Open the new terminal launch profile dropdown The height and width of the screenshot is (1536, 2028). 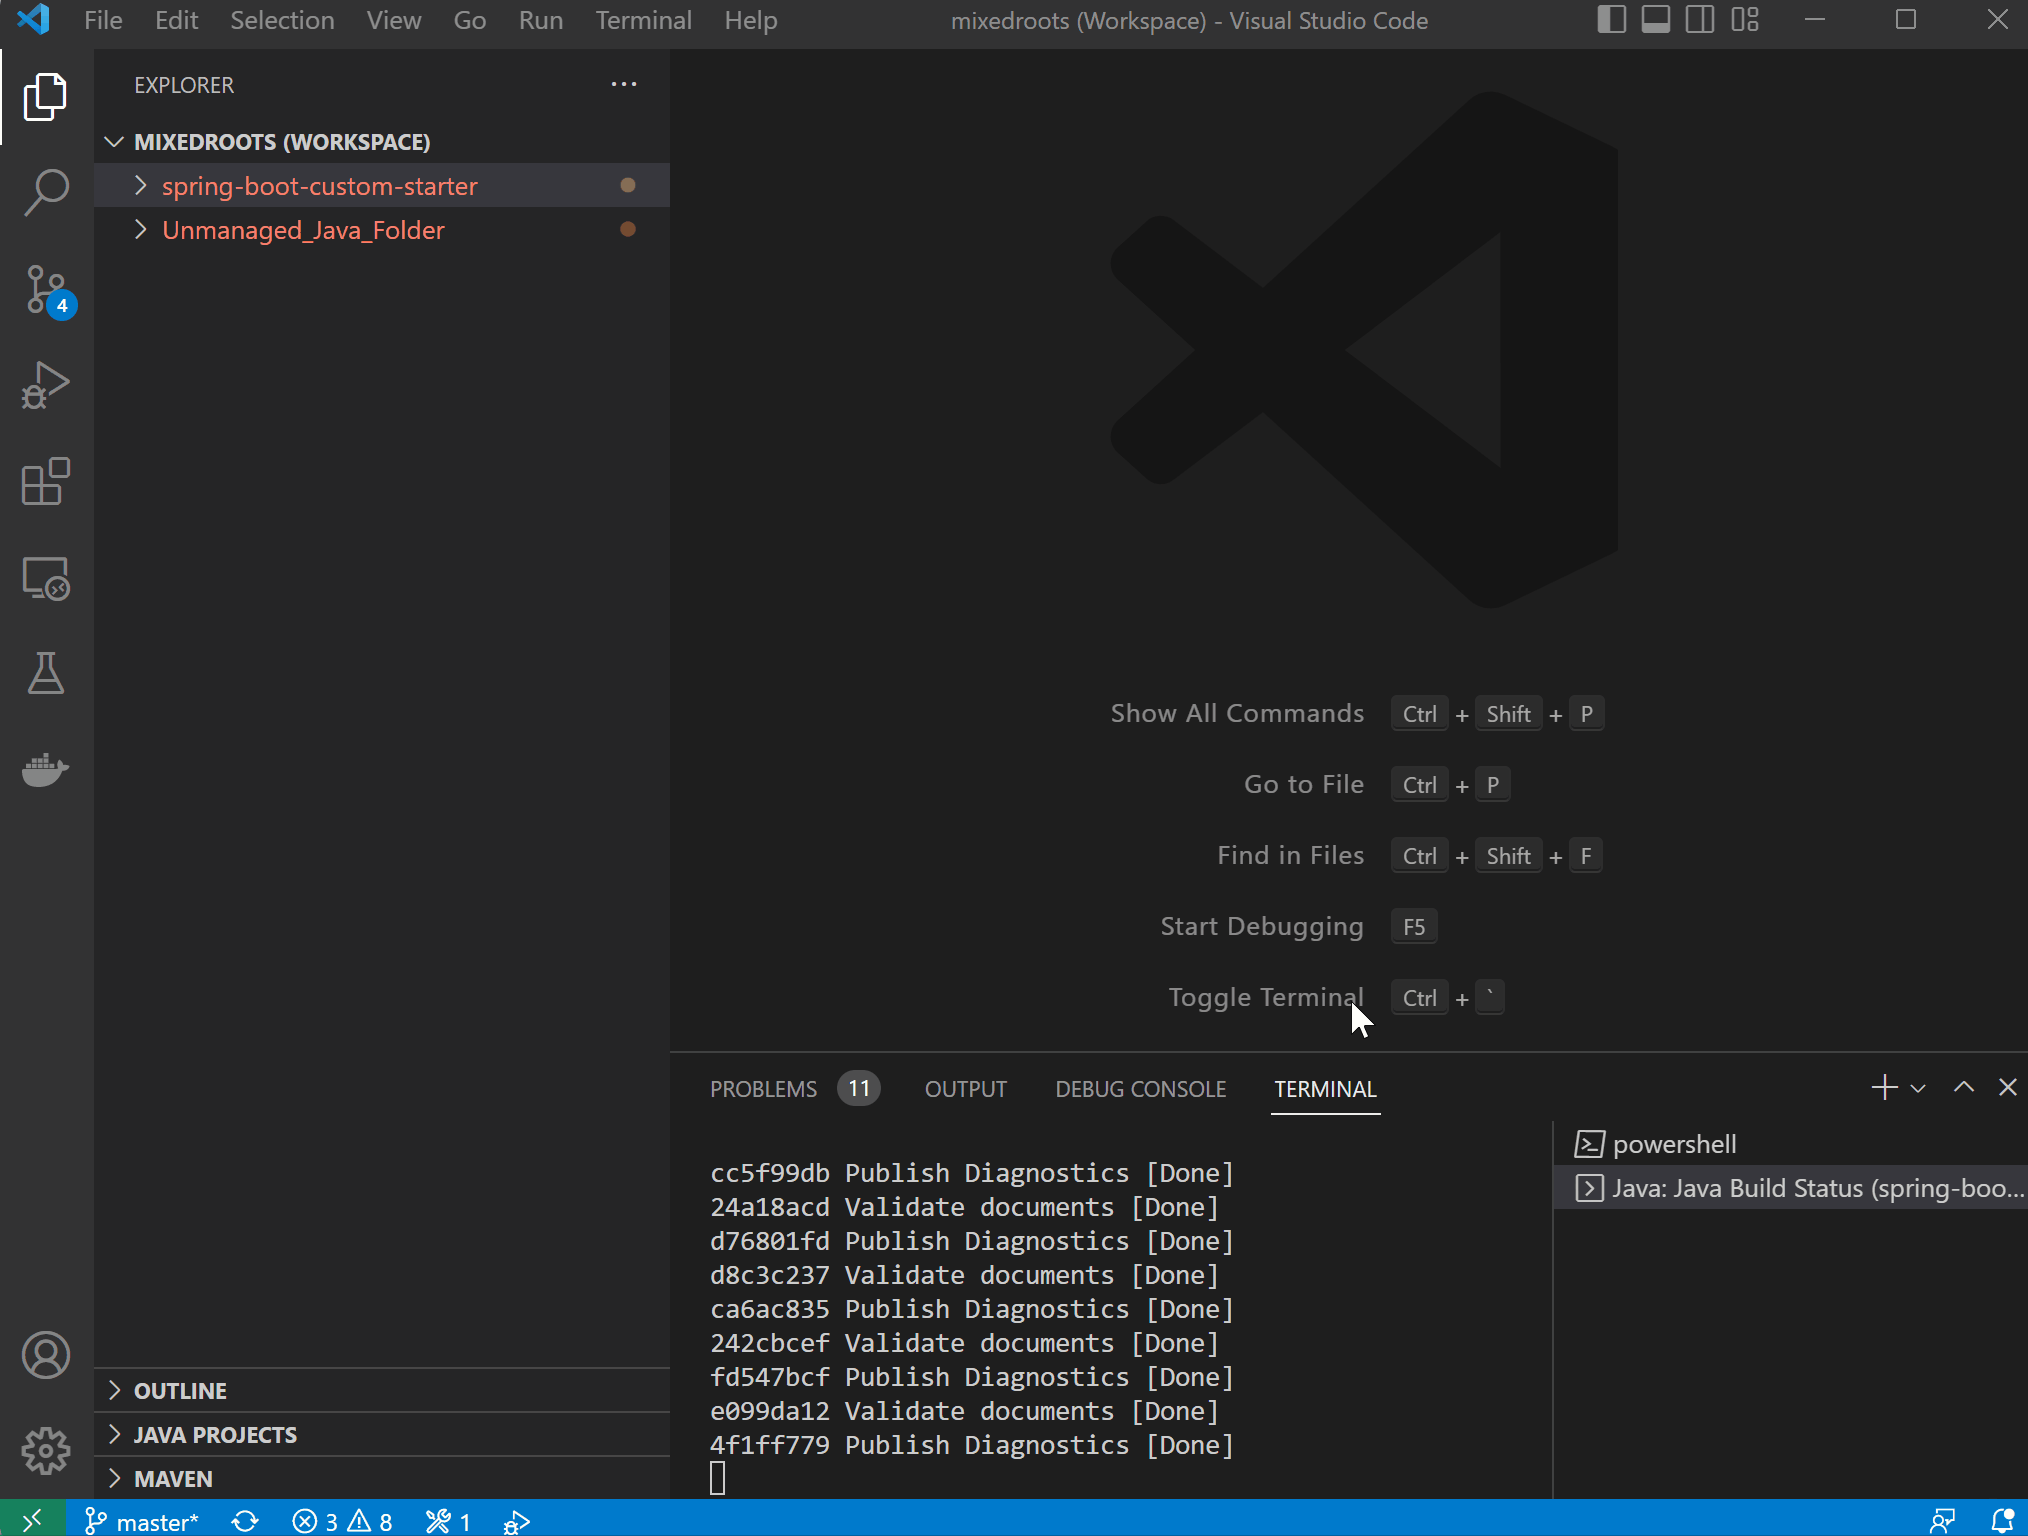tap(1918, 1088)
